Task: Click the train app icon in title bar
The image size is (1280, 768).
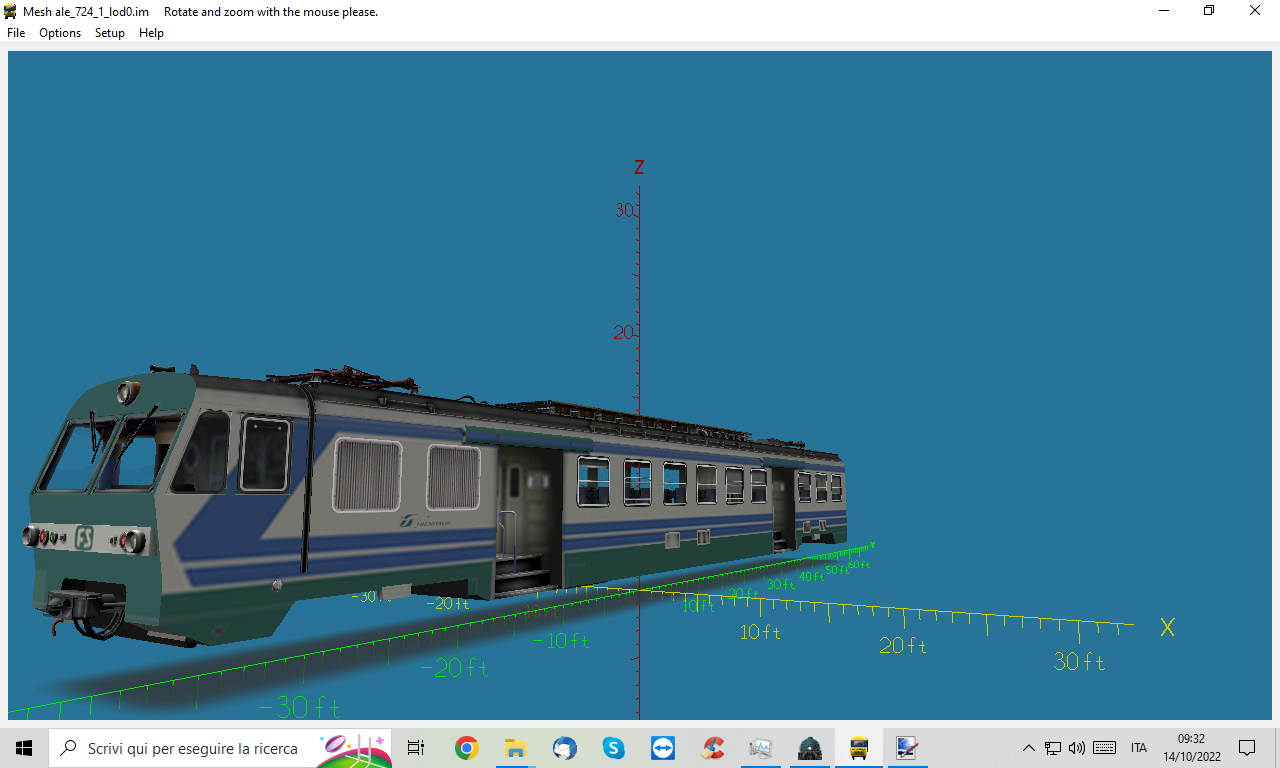Action: [x=11, y=12]
